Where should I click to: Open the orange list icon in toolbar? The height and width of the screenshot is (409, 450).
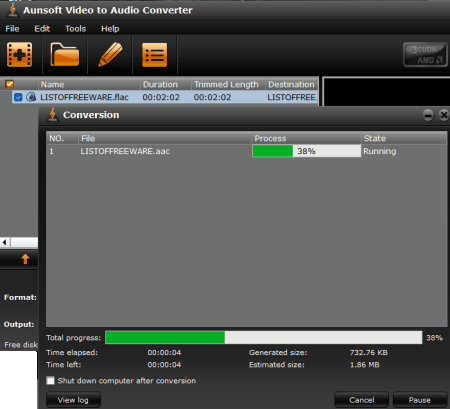[154, 55]
